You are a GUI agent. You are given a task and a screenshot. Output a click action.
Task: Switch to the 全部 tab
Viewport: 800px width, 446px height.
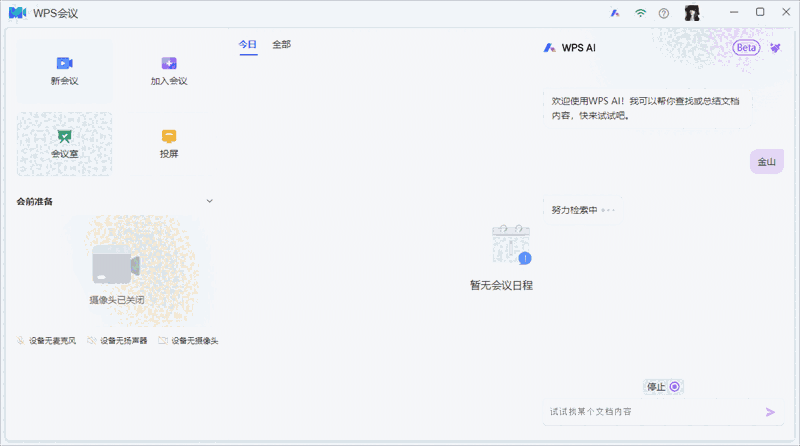(x=281, y=45)
